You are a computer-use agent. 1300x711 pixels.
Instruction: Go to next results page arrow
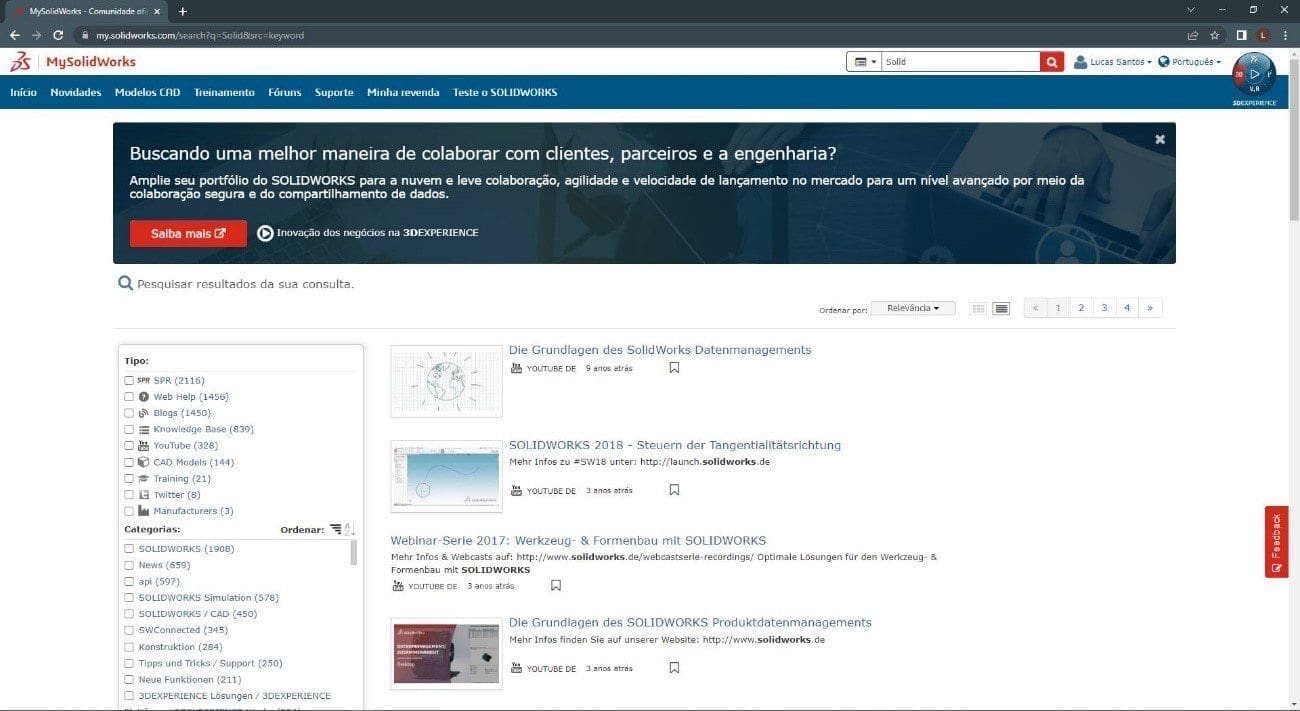coord(1150,308)
